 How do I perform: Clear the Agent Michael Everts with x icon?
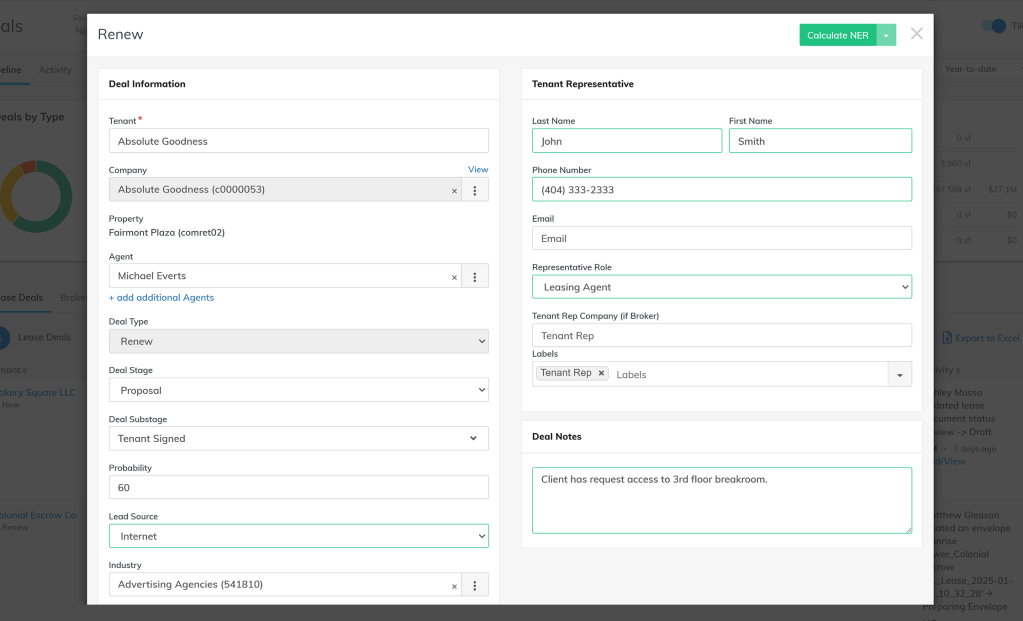tap(454, 277)
